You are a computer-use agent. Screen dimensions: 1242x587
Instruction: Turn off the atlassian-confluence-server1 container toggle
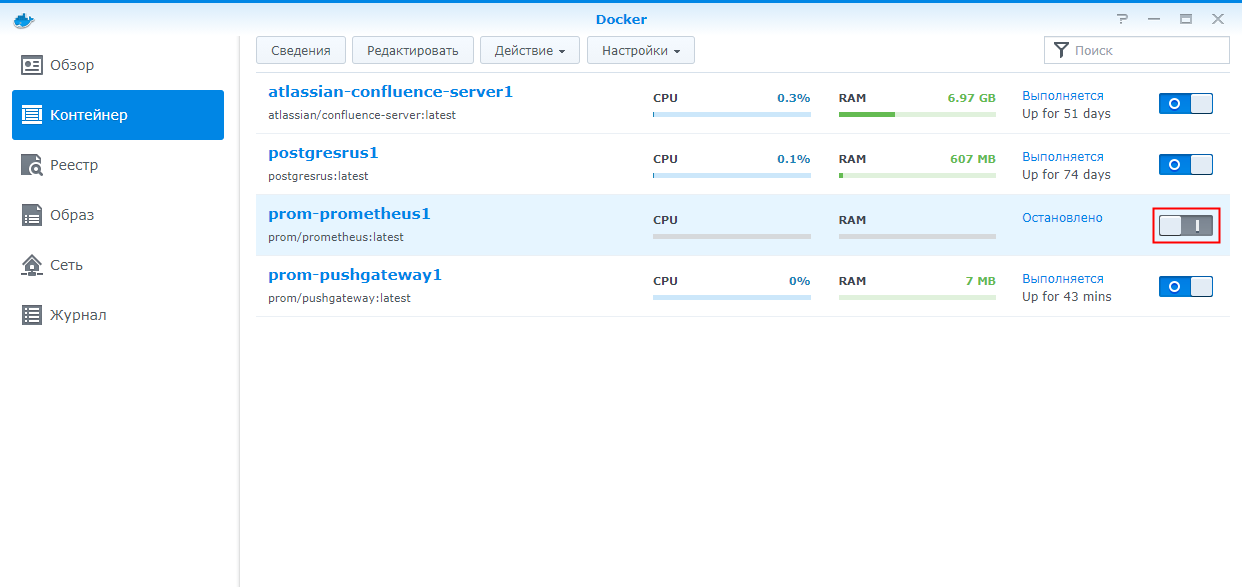(x=1185, y=104)
